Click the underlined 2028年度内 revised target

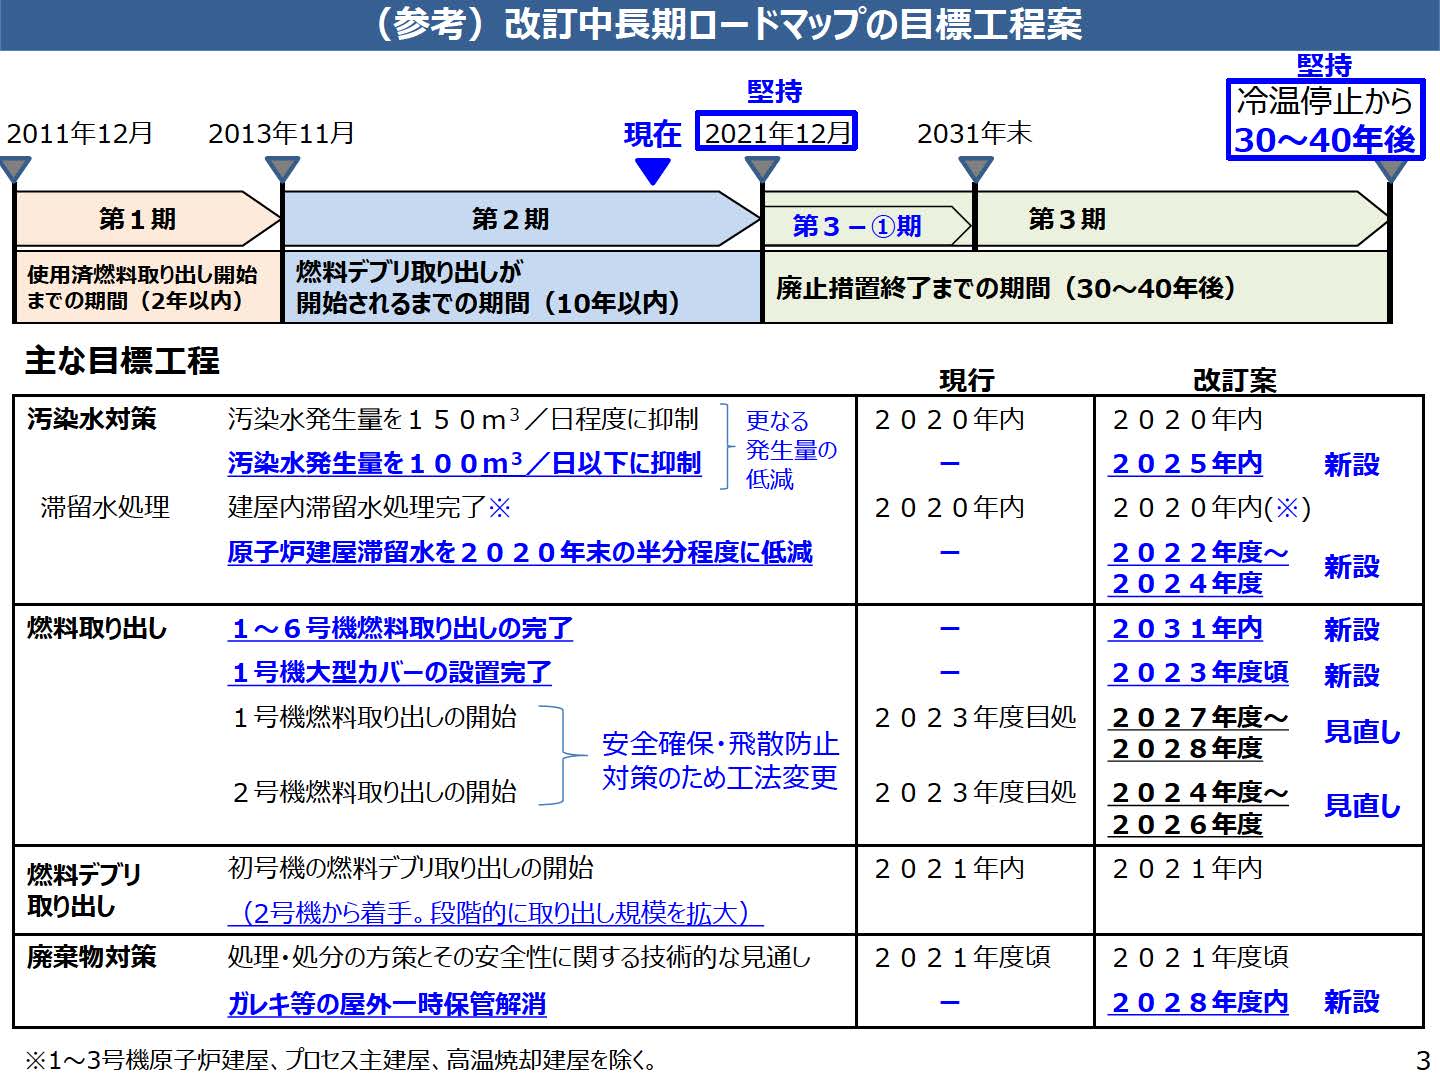pos(1199,1003)
